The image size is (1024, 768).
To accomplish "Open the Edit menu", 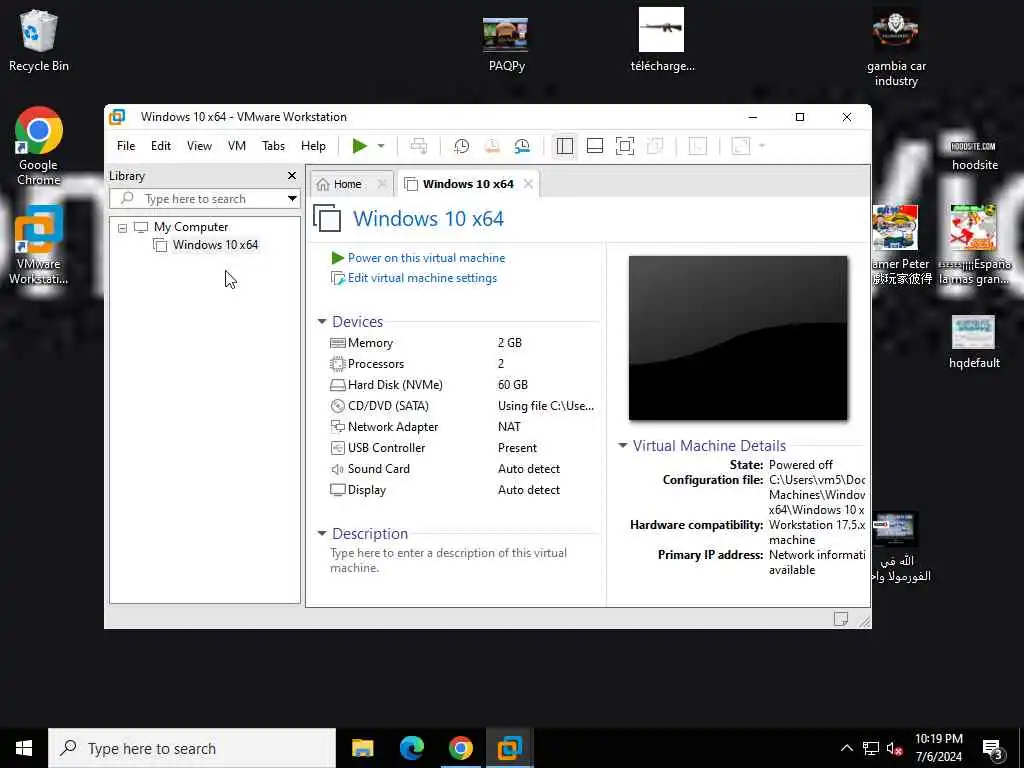I will coord(161,146).
